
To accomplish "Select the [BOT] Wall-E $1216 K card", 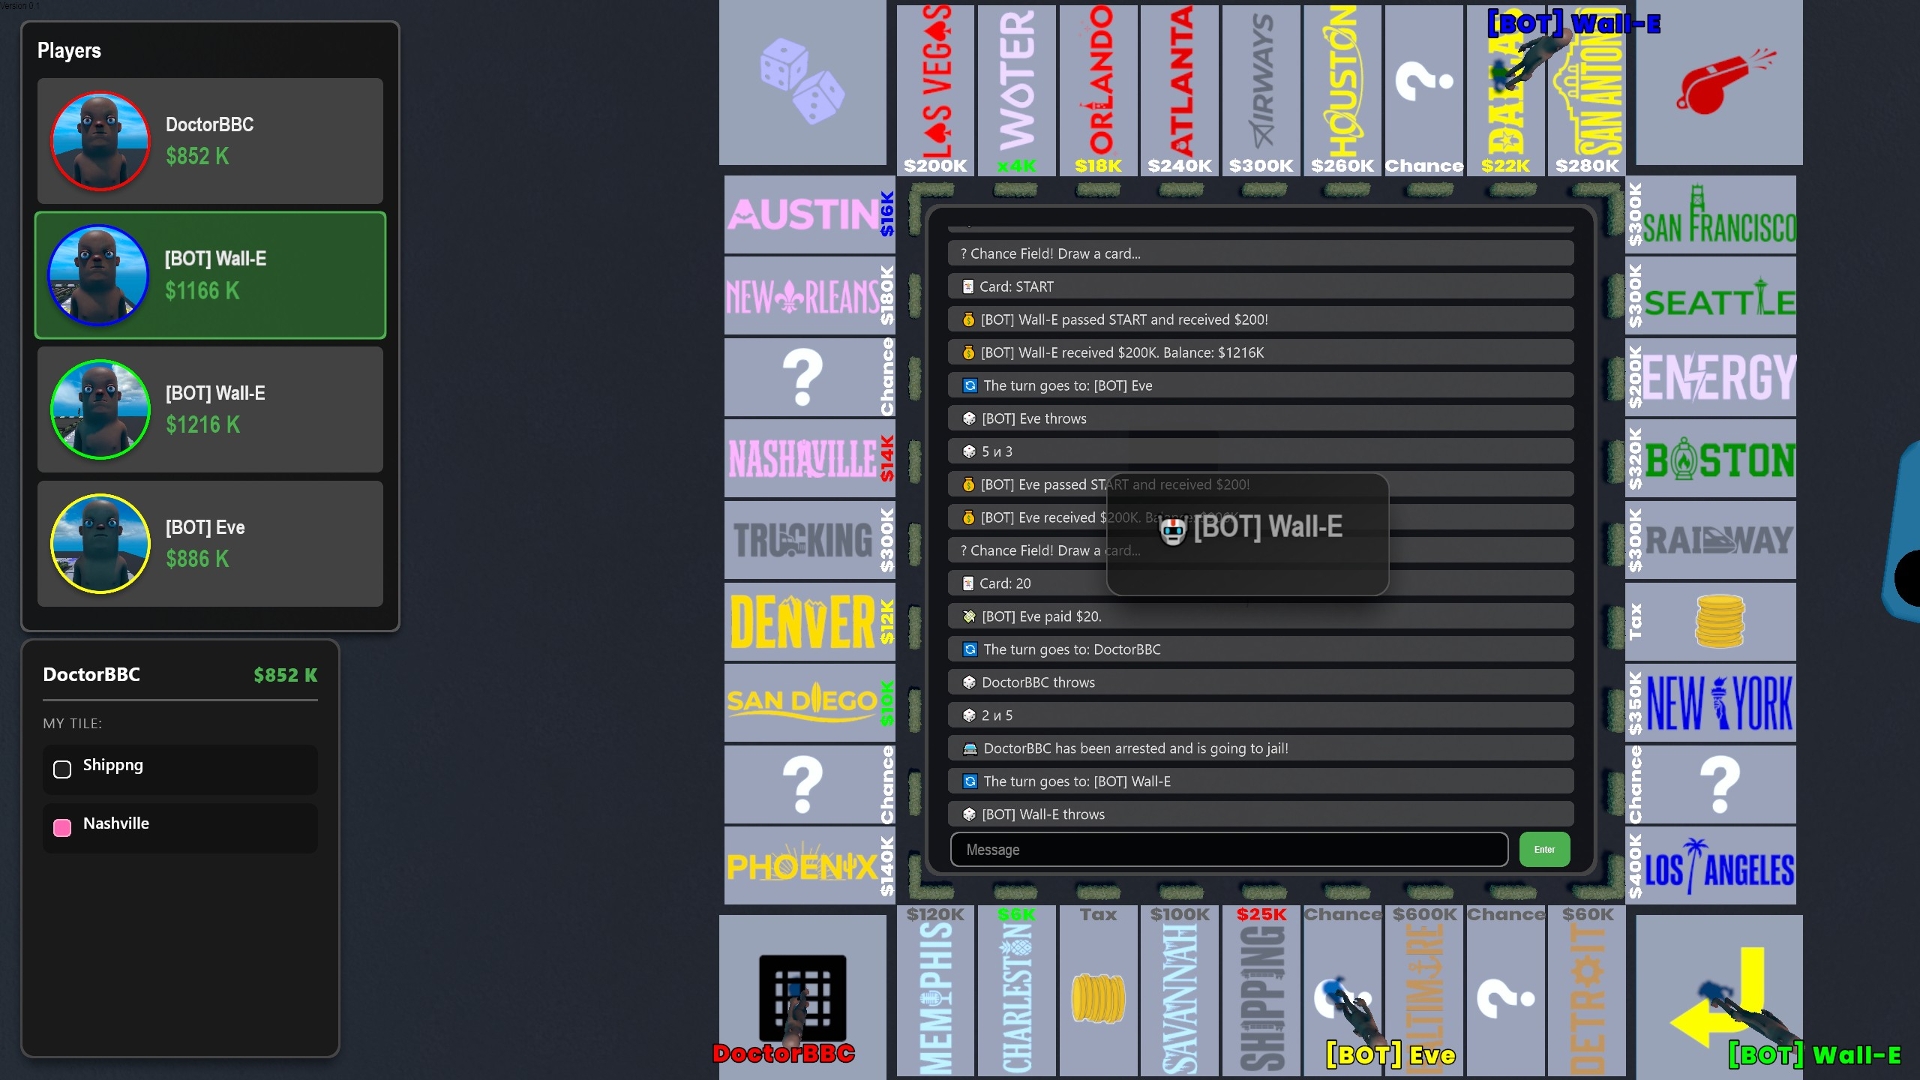I will click(210, 409).
